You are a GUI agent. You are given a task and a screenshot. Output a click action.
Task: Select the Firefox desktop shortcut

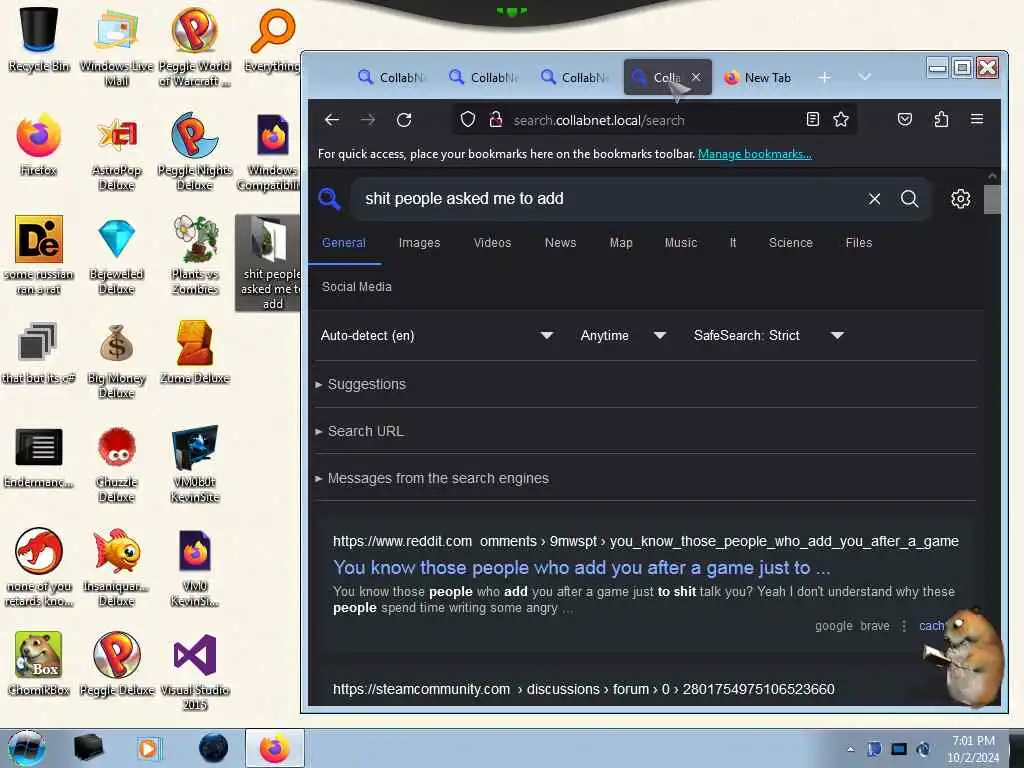pyautogui.click(x=39, y=144)
